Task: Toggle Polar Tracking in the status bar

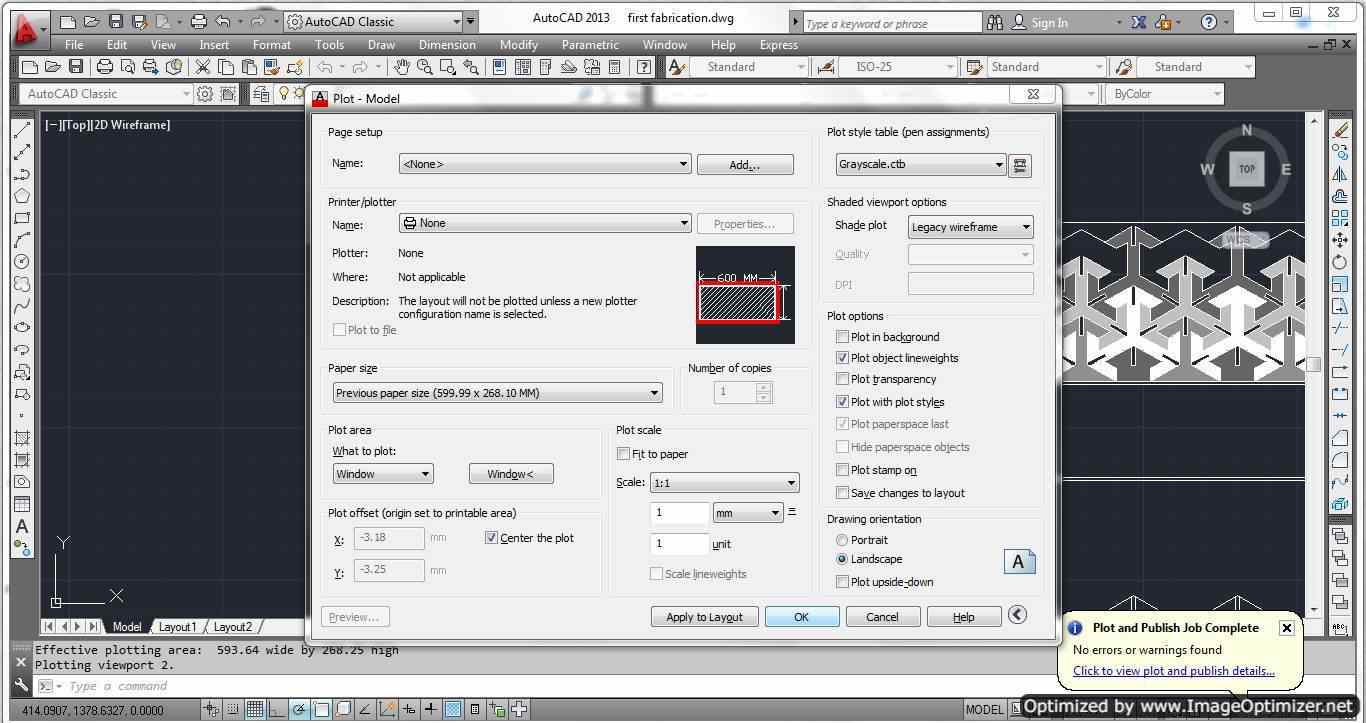Action: (x=299, y=710)
